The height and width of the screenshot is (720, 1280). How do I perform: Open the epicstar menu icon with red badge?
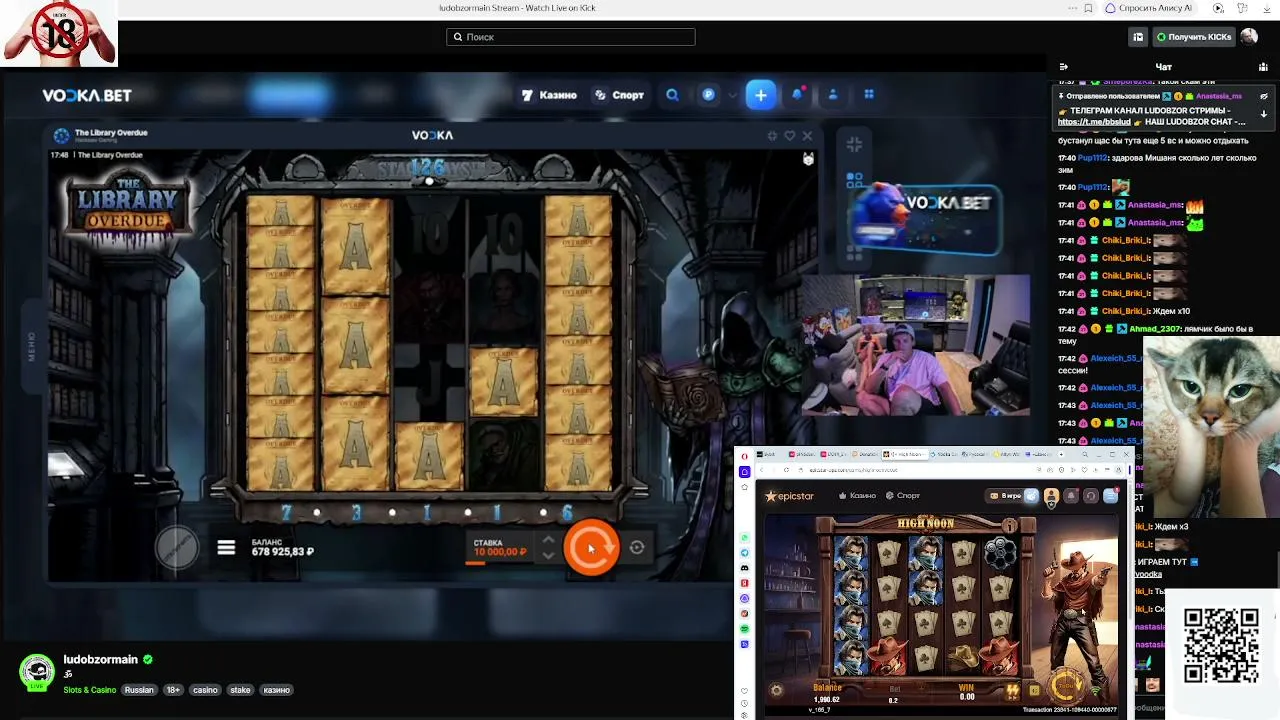pyautogui.click(x=1111, y=496)
